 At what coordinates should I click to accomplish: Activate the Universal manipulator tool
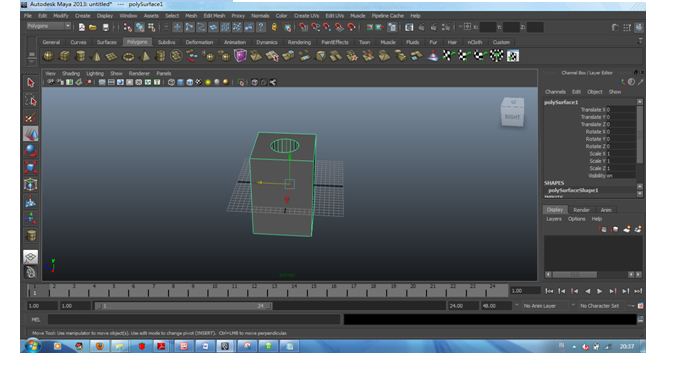[31, 184]
